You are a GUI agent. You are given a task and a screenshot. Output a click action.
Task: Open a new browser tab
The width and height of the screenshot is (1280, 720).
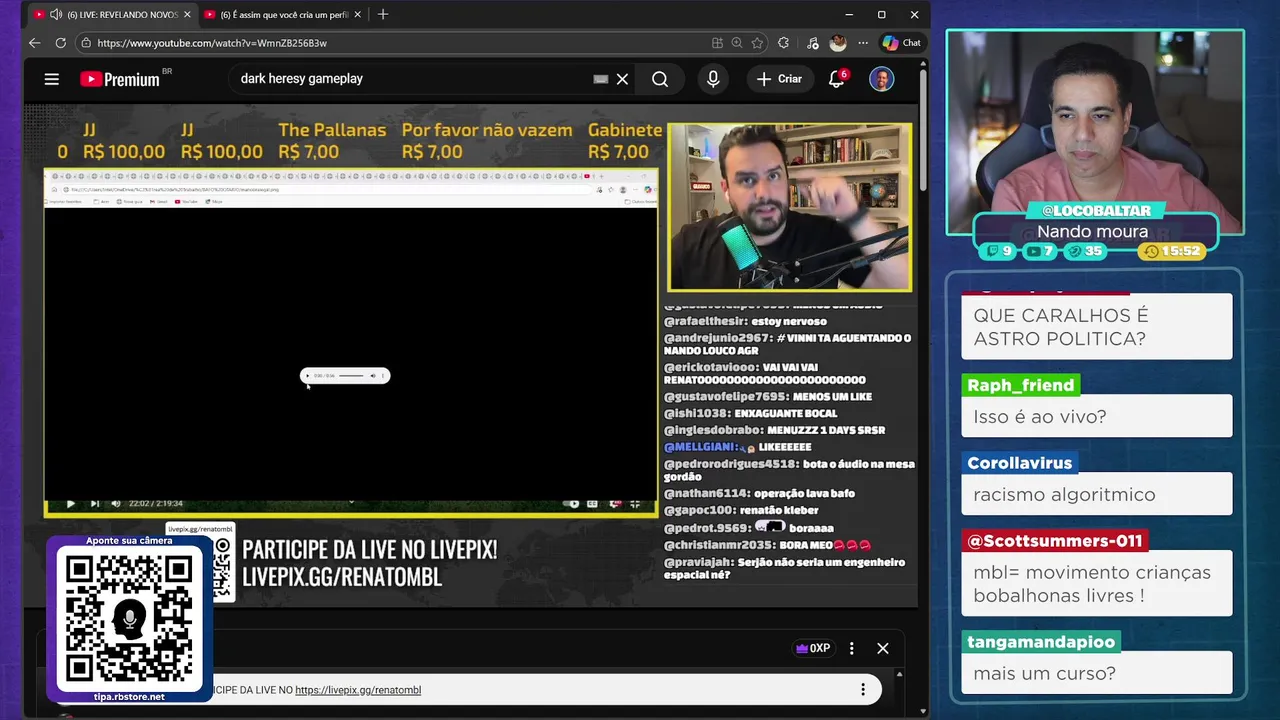(383, 15)
